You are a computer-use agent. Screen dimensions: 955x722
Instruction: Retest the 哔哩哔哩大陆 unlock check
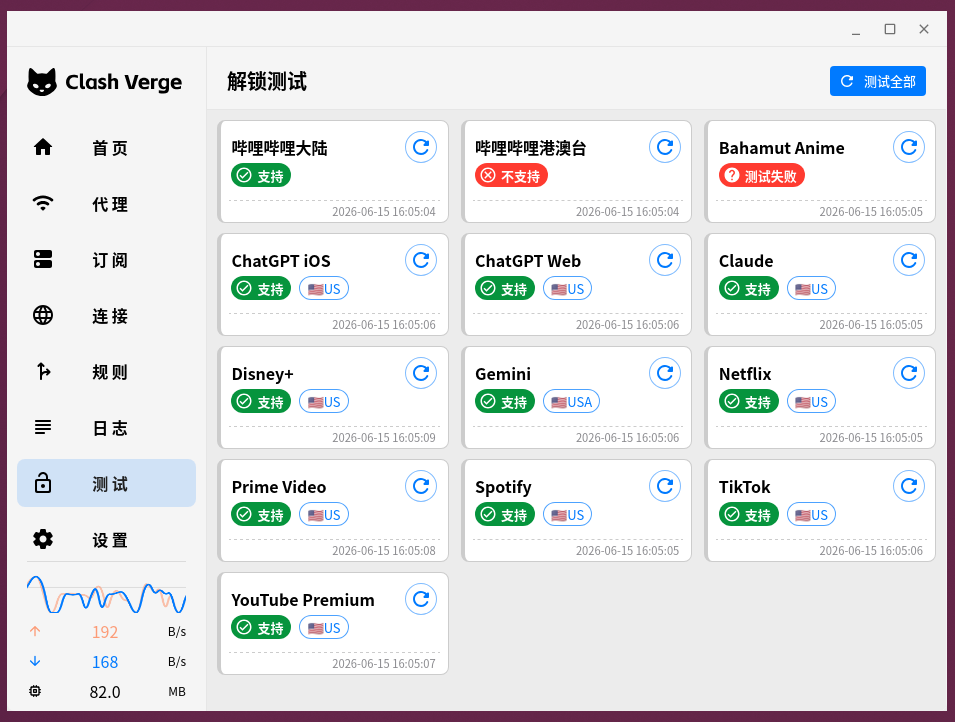[421, 147]
